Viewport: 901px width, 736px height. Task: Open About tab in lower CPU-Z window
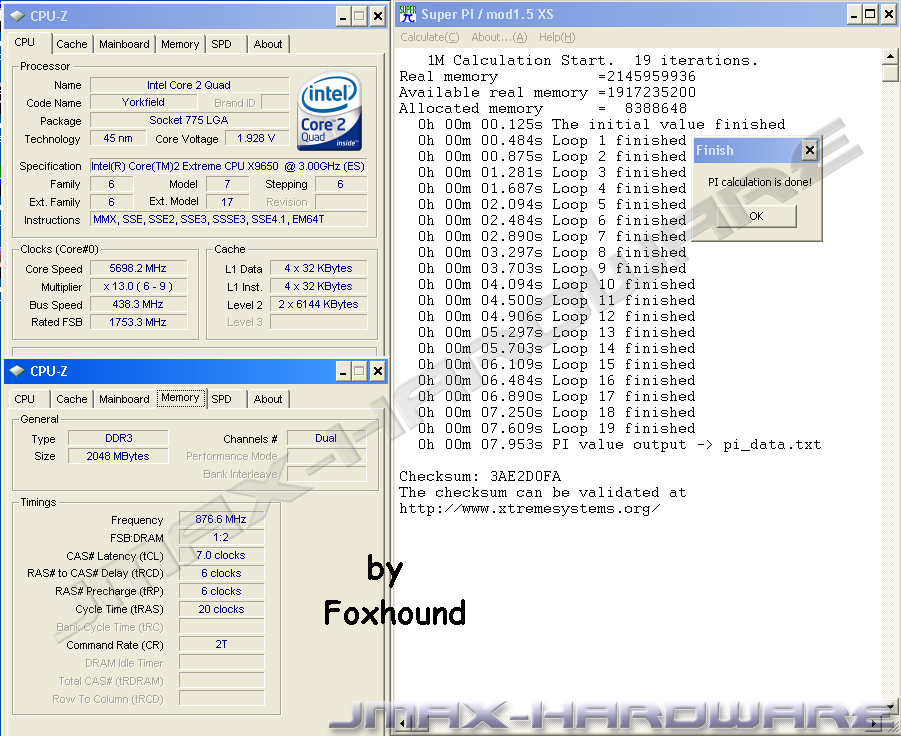point(268,399)
